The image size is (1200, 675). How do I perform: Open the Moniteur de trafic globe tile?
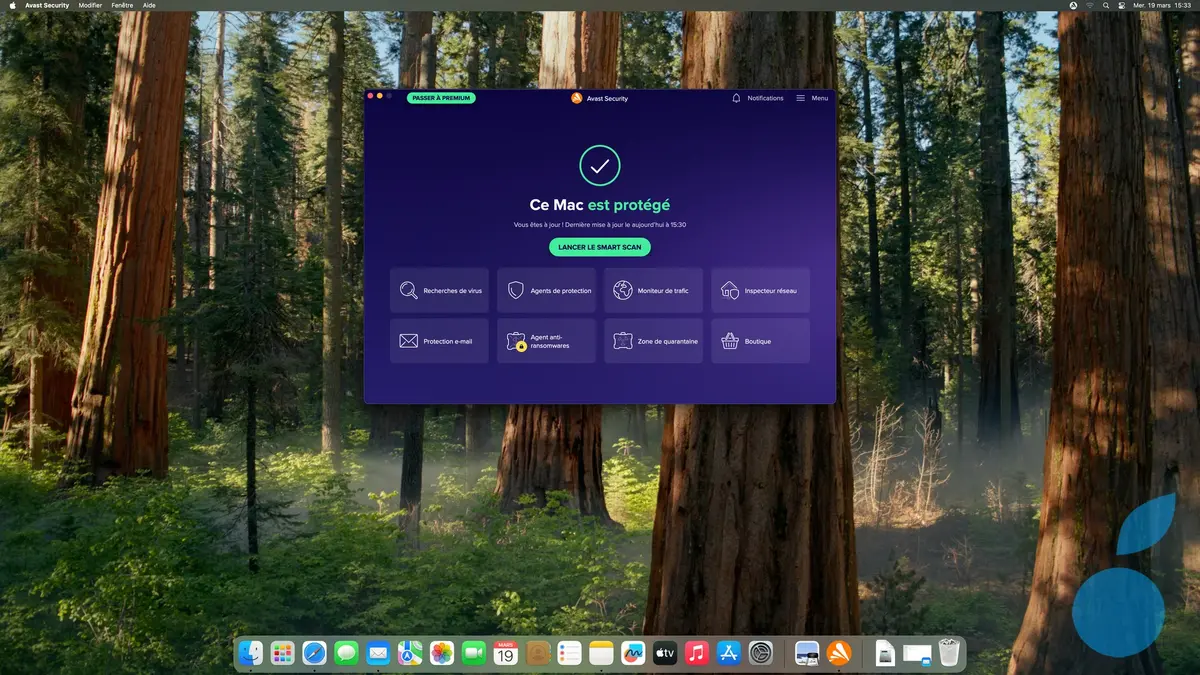click(x=653, y=290)
